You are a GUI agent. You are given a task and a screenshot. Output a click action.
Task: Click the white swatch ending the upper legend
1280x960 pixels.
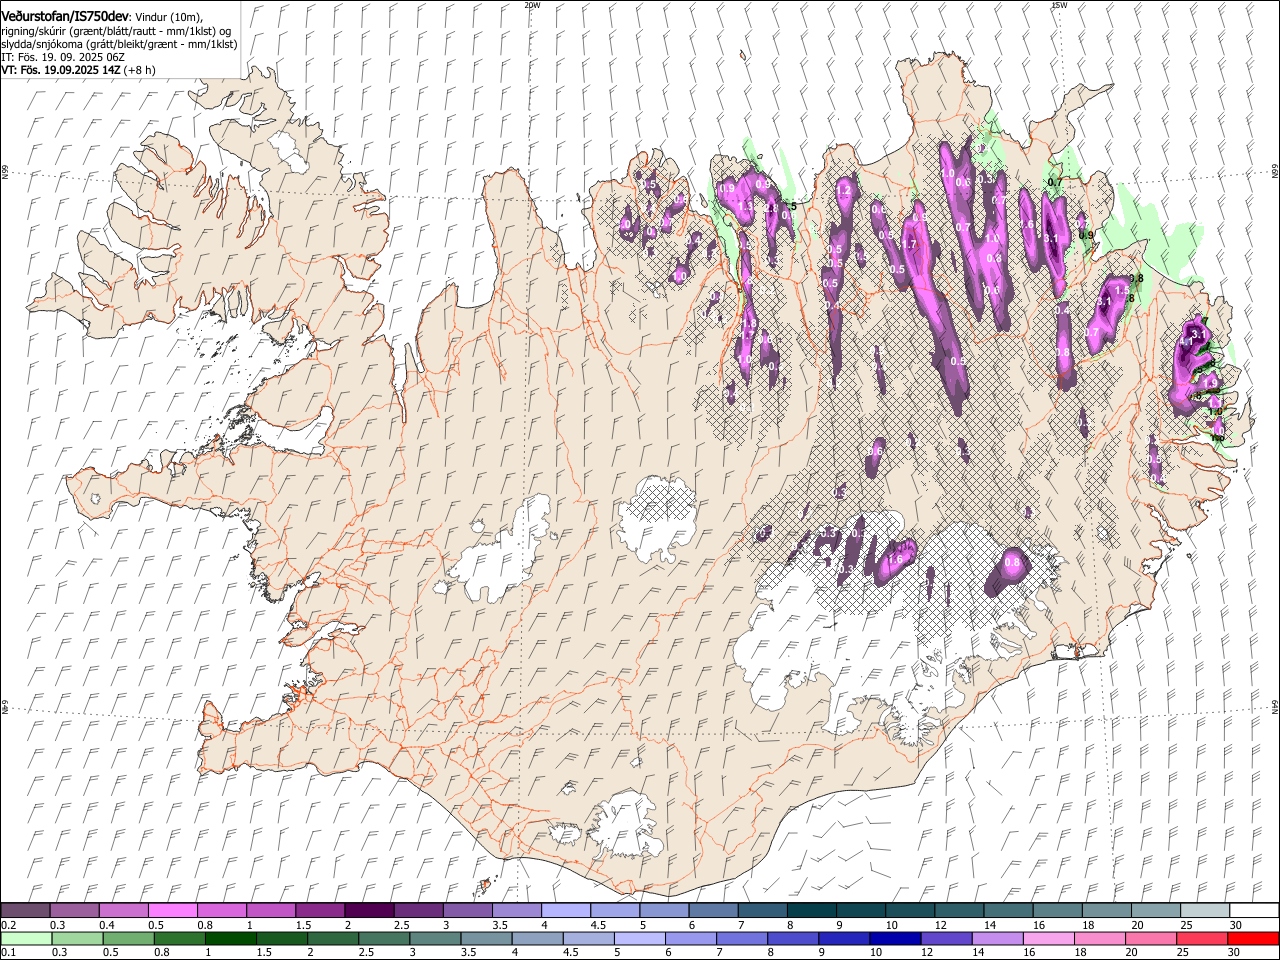[1254, 910]
